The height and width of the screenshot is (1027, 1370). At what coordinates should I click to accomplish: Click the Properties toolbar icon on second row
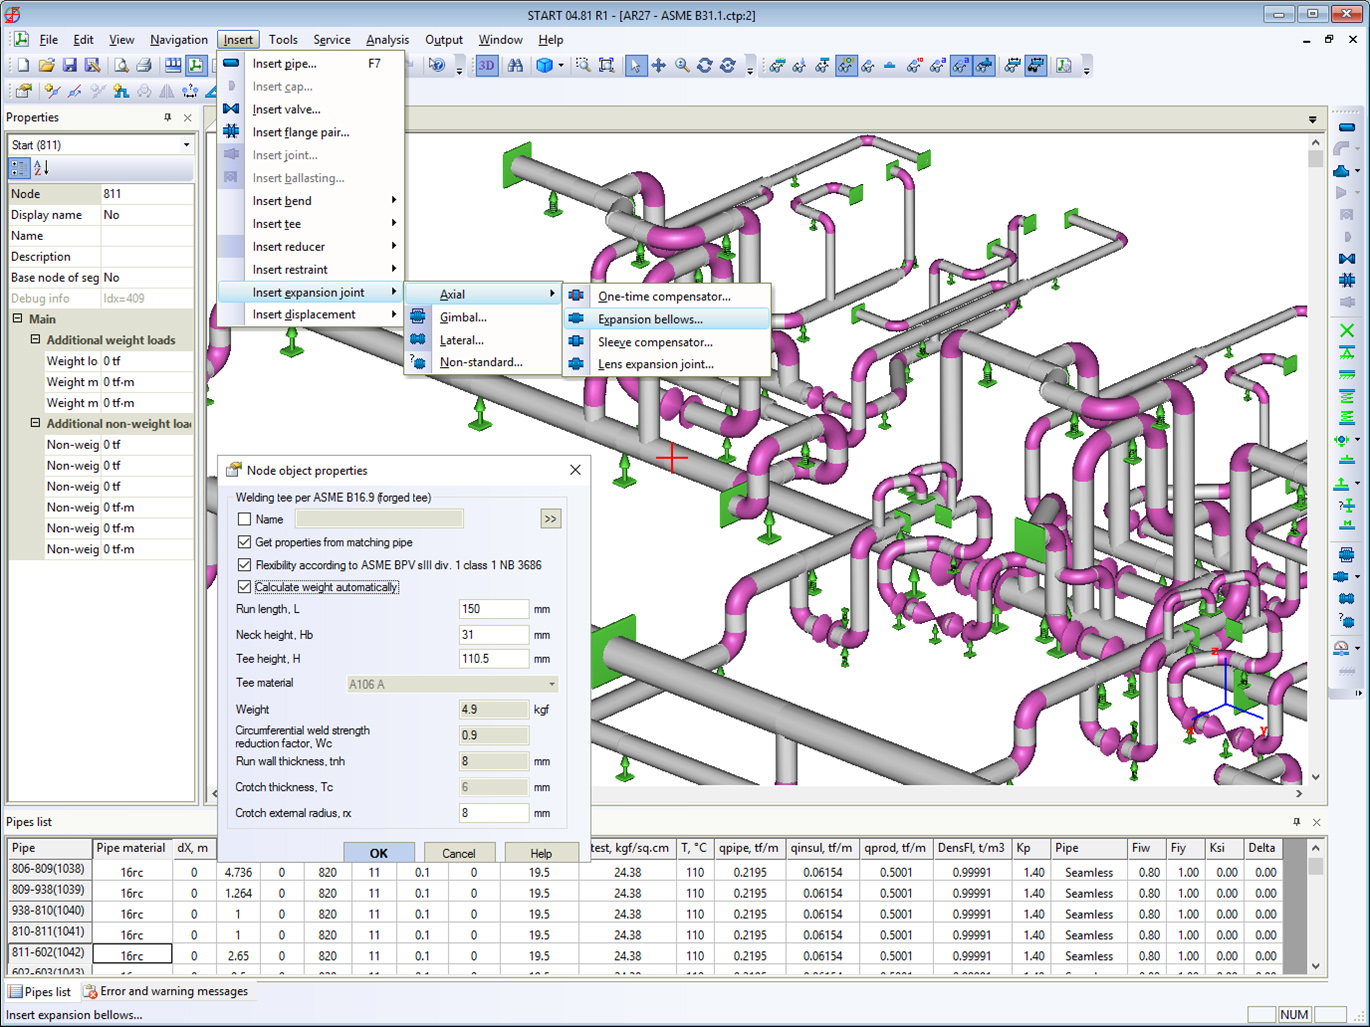point(23,91)
